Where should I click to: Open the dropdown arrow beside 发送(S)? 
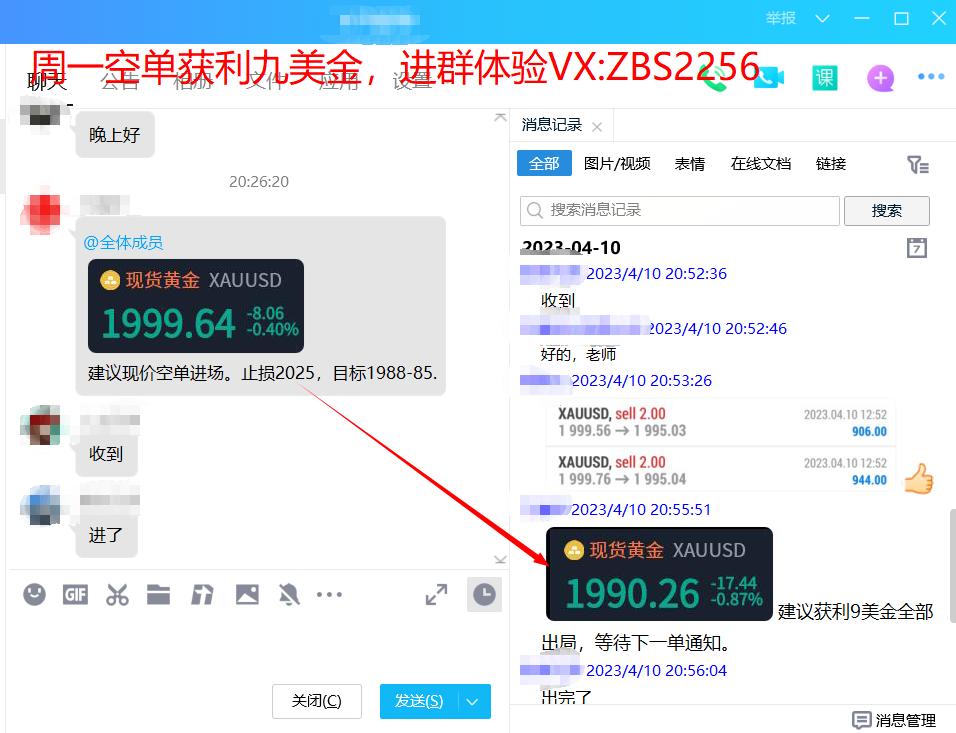(473, 701)
